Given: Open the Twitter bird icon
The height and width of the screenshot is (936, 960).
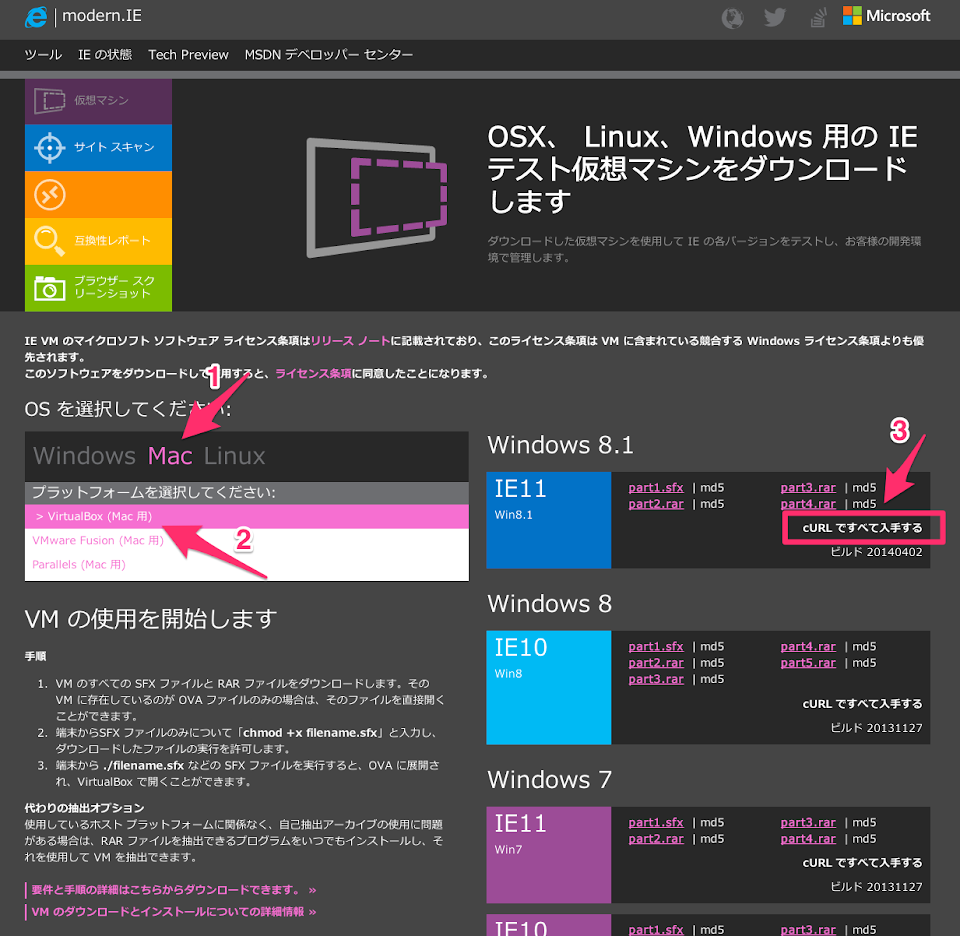Looking at the screenshot, I should [774, 17].
